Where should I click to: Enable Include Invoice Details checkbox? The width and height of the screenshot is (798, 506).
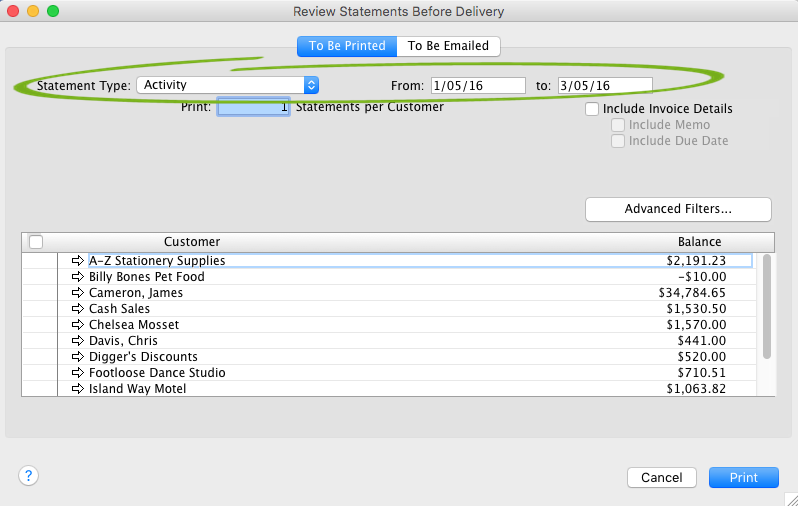[592, 109]
